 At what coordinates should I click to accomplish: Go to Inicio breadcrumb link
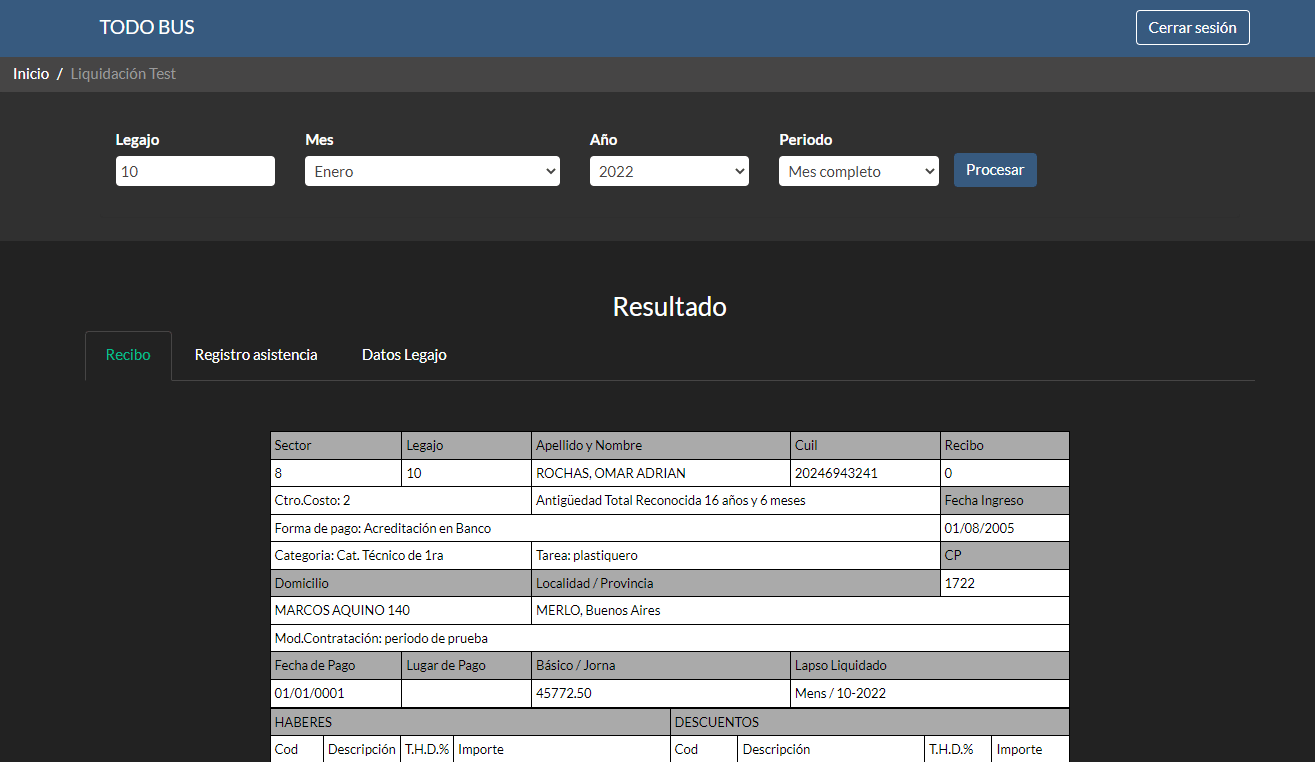point(31,74)
